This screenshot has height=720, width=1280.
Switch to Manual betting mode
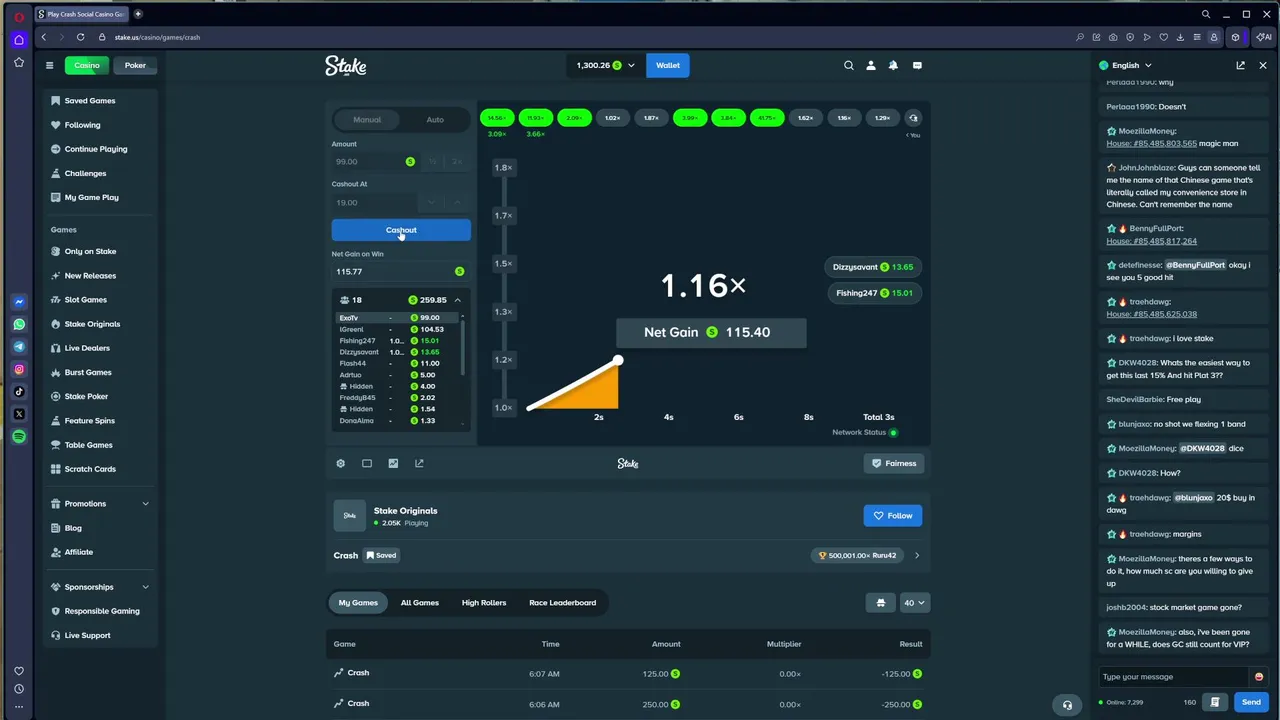click(367, 119)
